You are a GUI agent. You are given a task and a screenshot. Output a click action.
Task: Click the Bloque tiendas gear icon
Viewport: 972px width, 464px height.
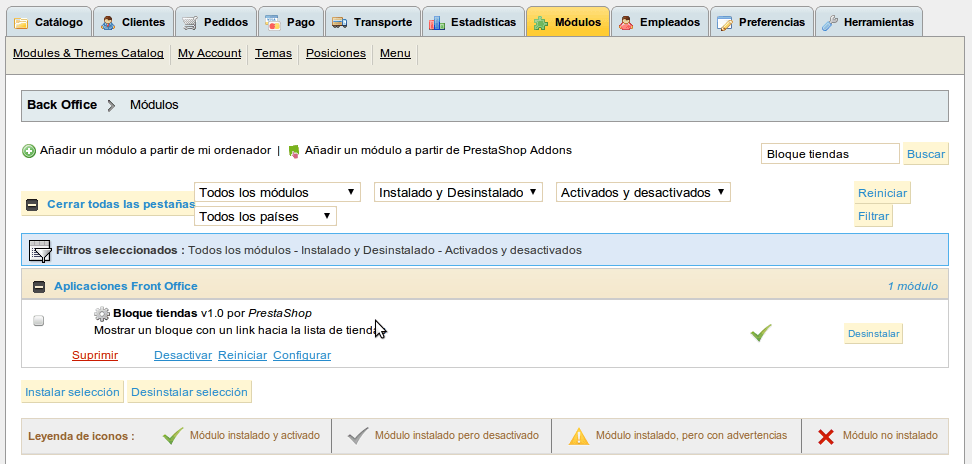coord(102,313)
